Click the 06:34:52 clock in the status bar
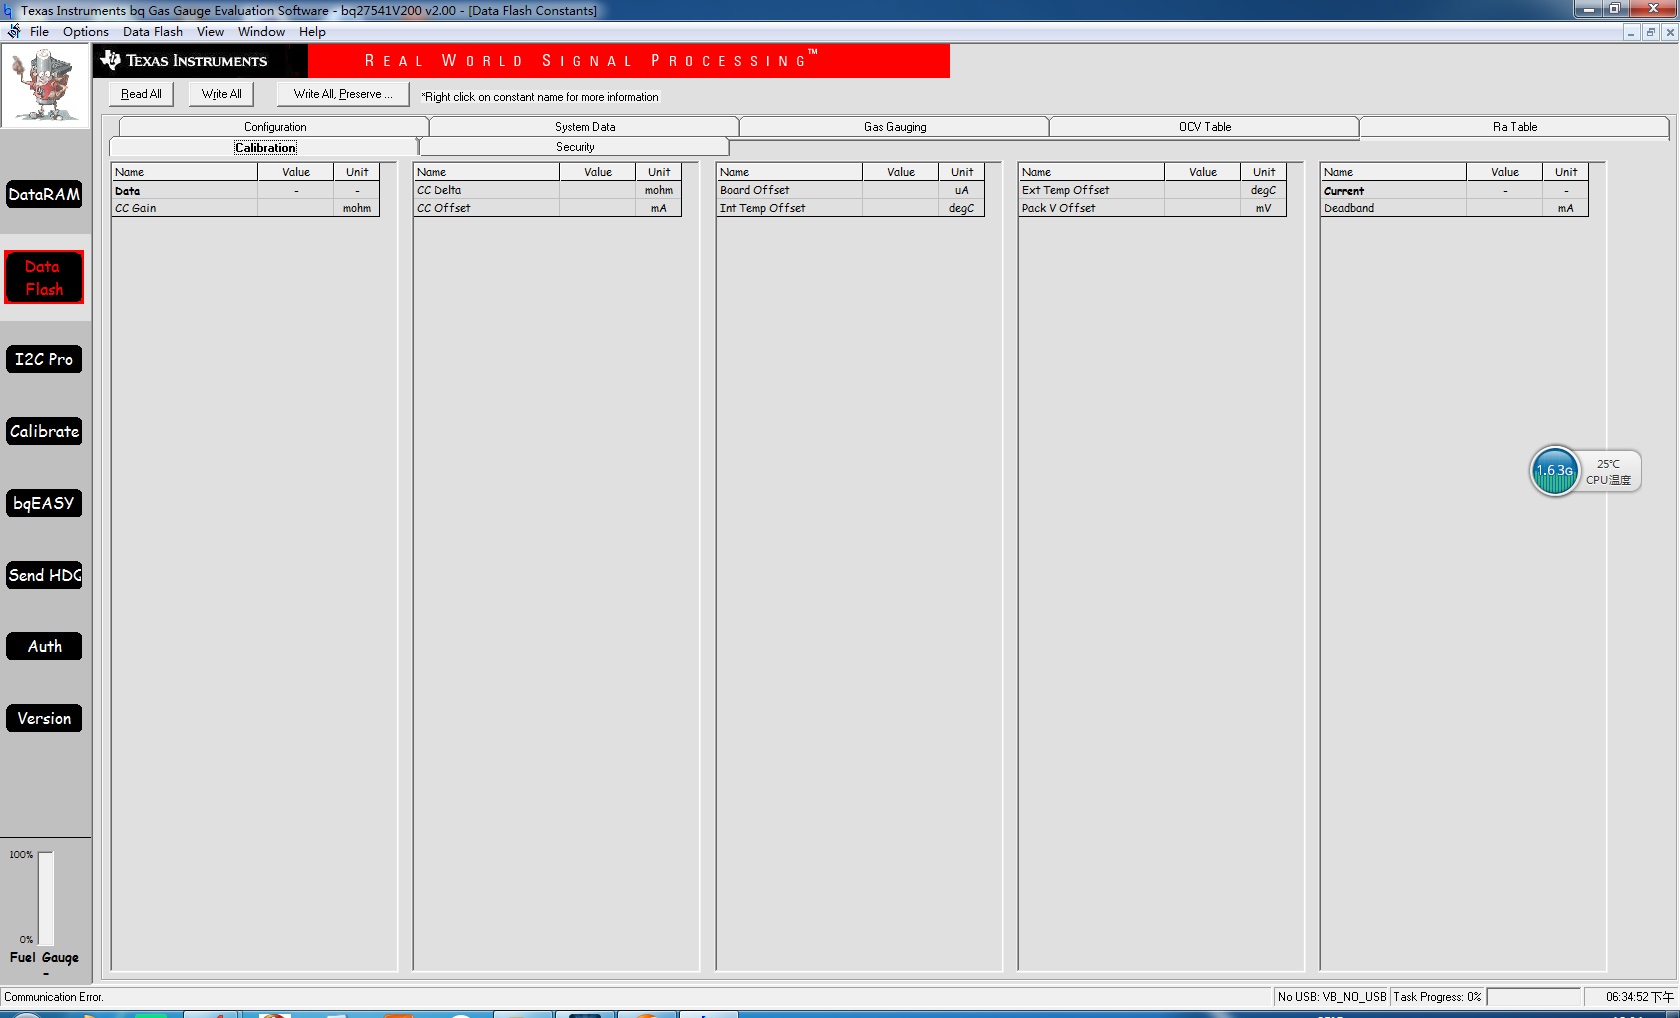 pos(1640,997)
